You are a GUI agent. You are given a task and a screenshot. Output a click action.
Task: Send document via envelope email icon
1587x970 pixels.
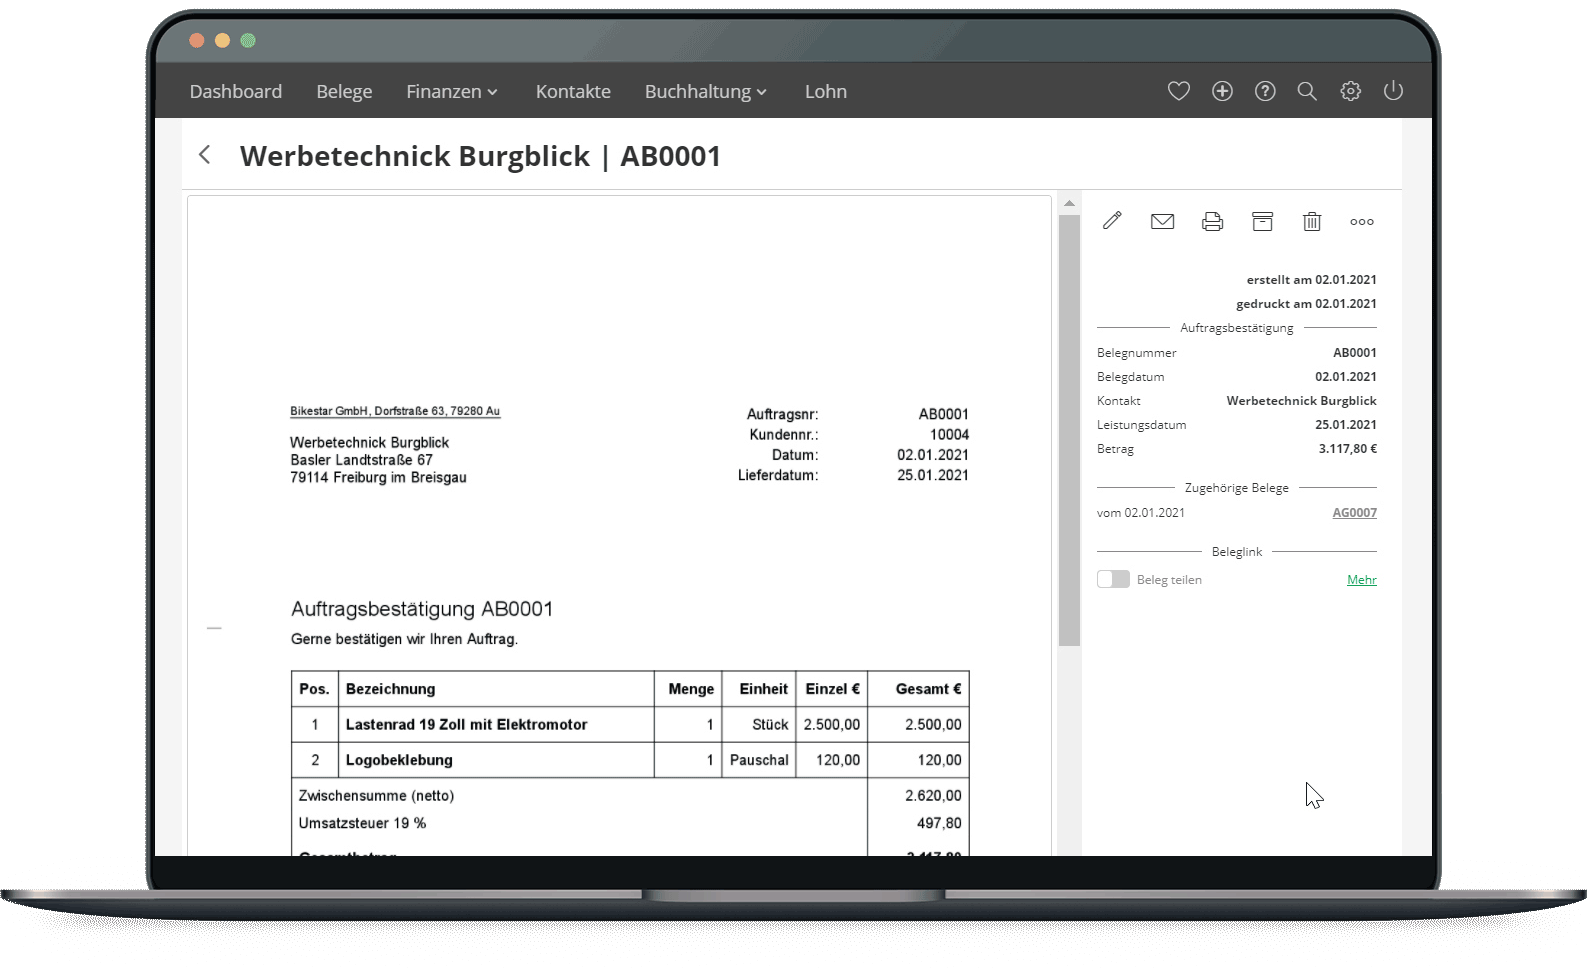[1162, 221]
